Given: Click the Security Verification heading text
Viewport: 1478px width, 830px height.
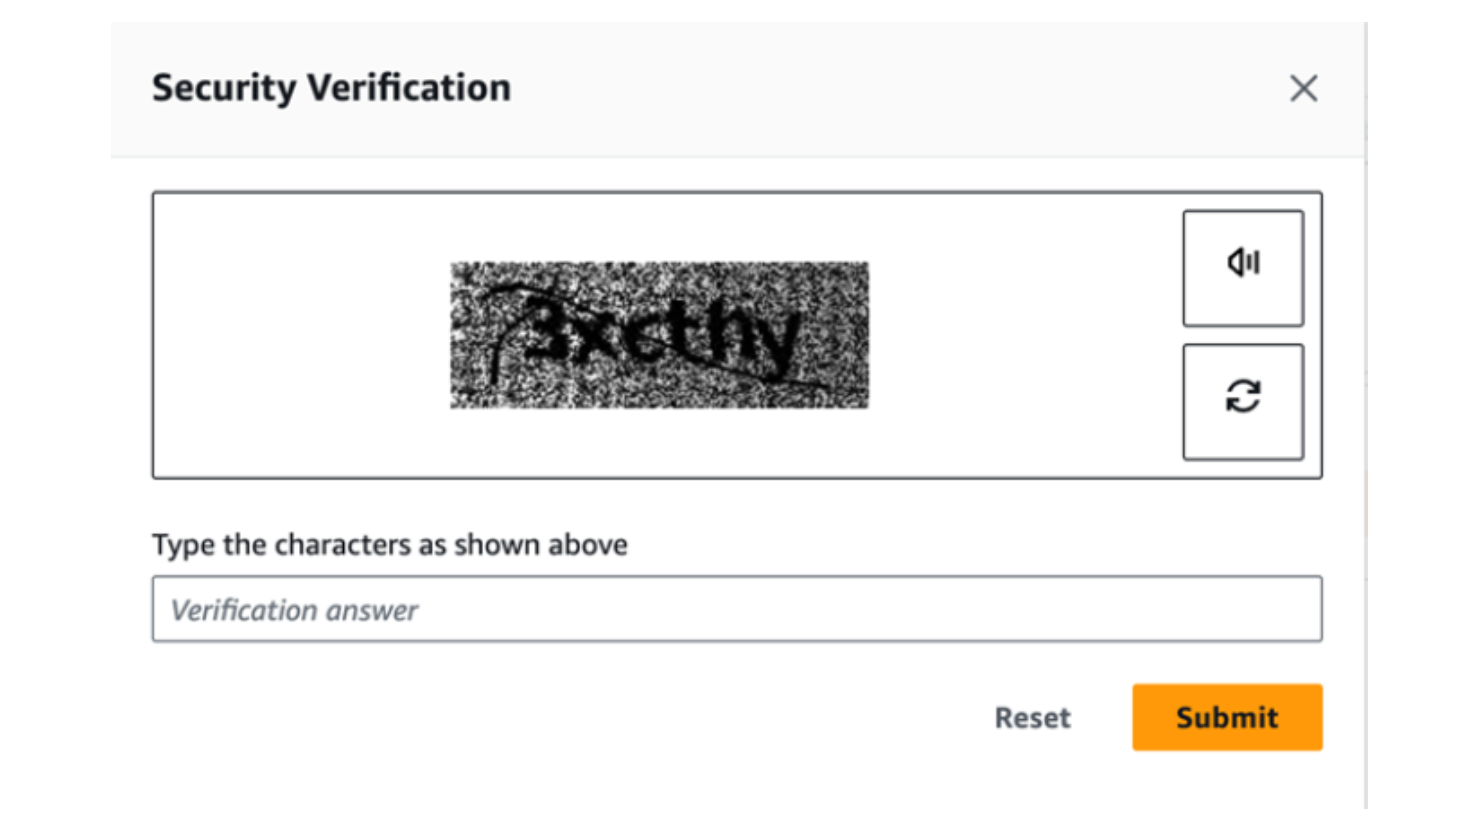Looking at the screenshot, I should tap(331, 88).
